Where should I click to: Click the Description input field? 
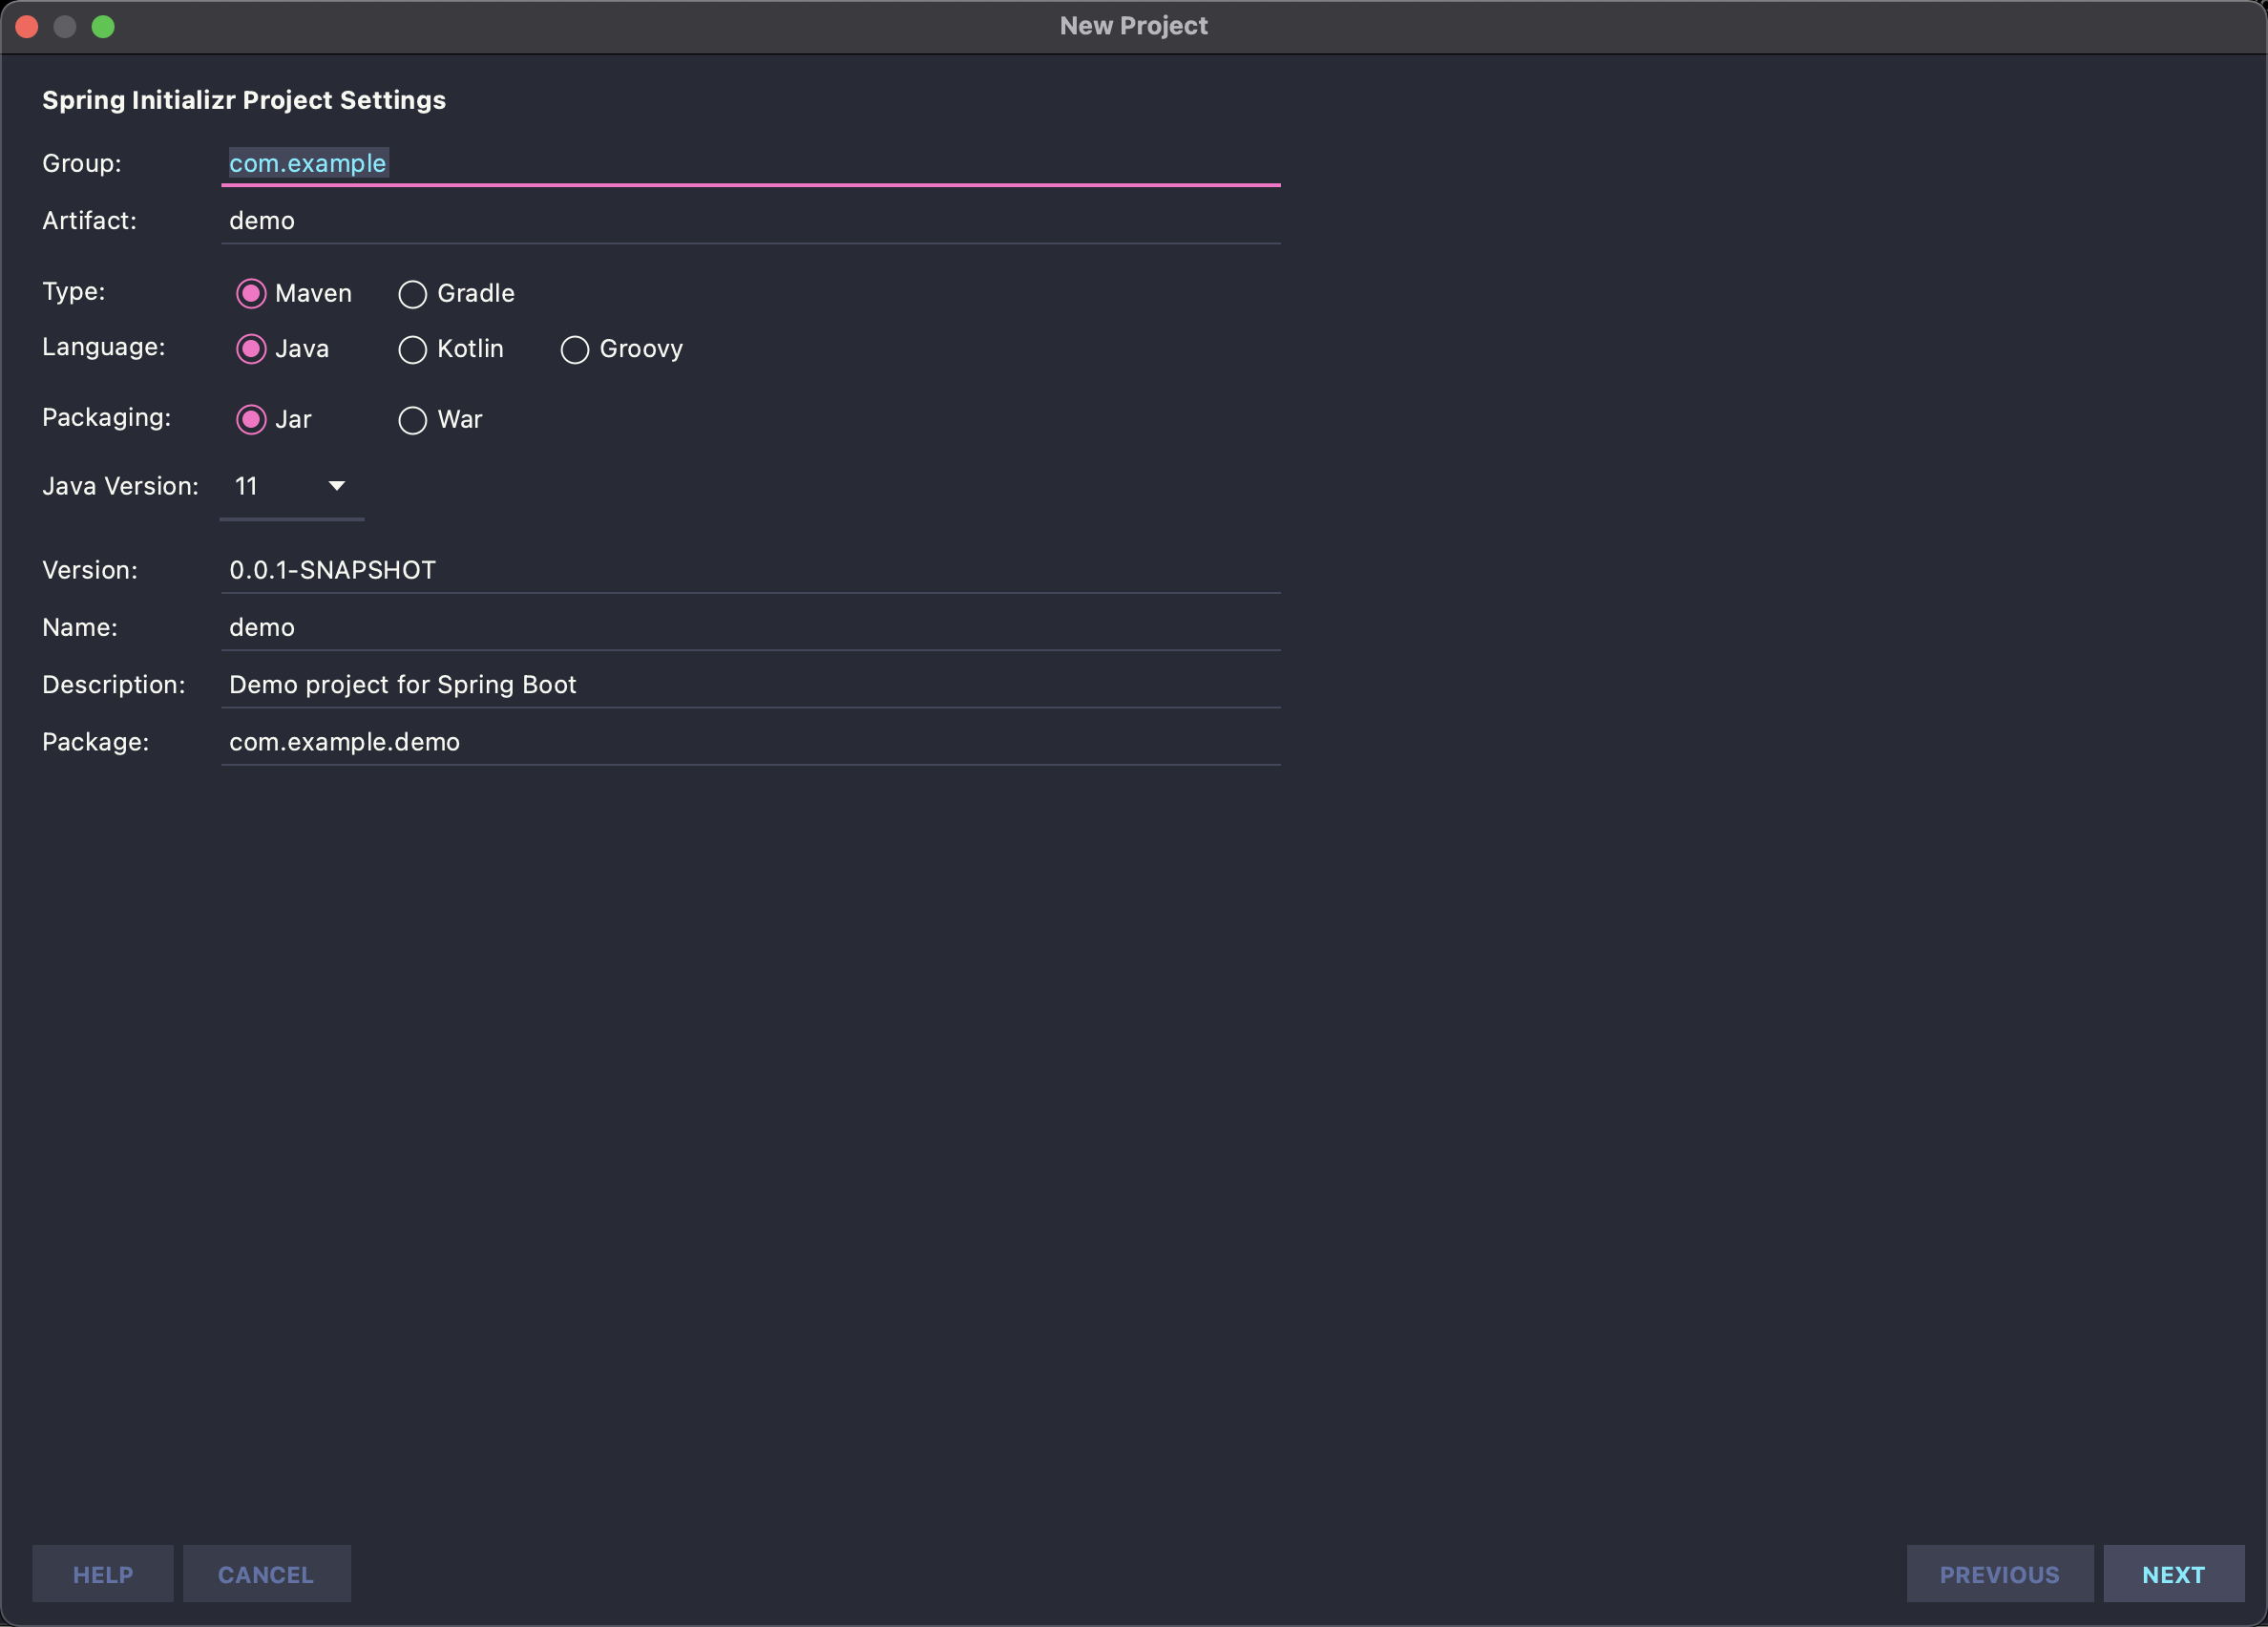(750, 685)
